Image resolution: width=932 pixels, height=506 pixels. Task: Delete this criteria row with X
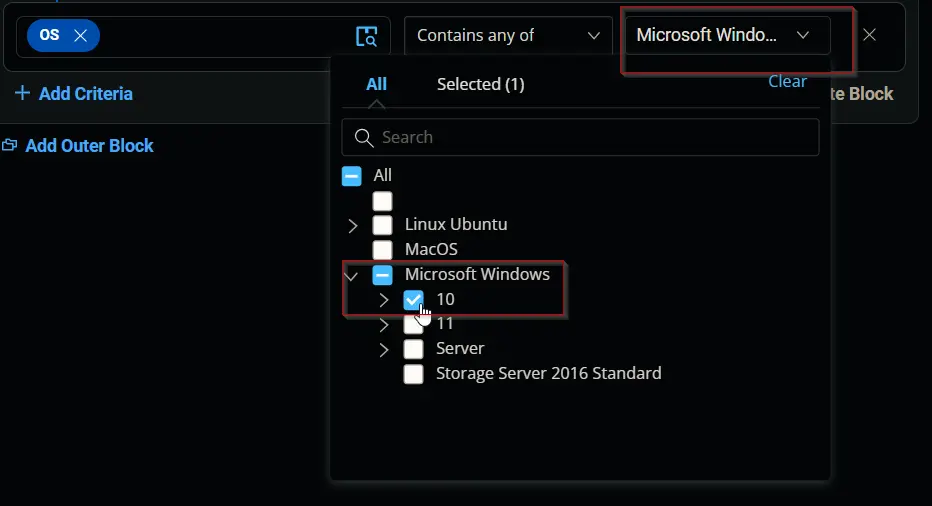pos(869,35)
